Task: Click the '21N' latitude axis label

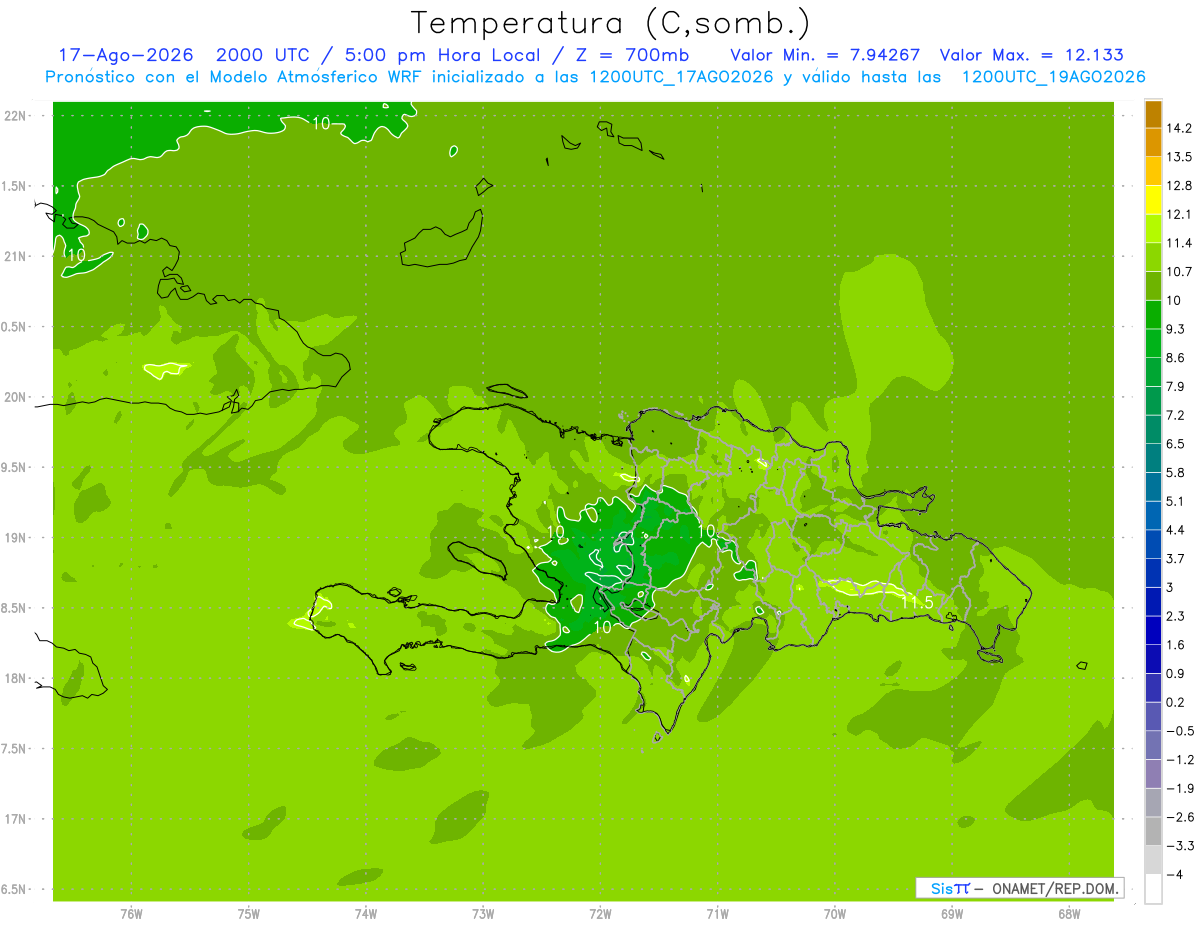Action: tap(16, 256)
